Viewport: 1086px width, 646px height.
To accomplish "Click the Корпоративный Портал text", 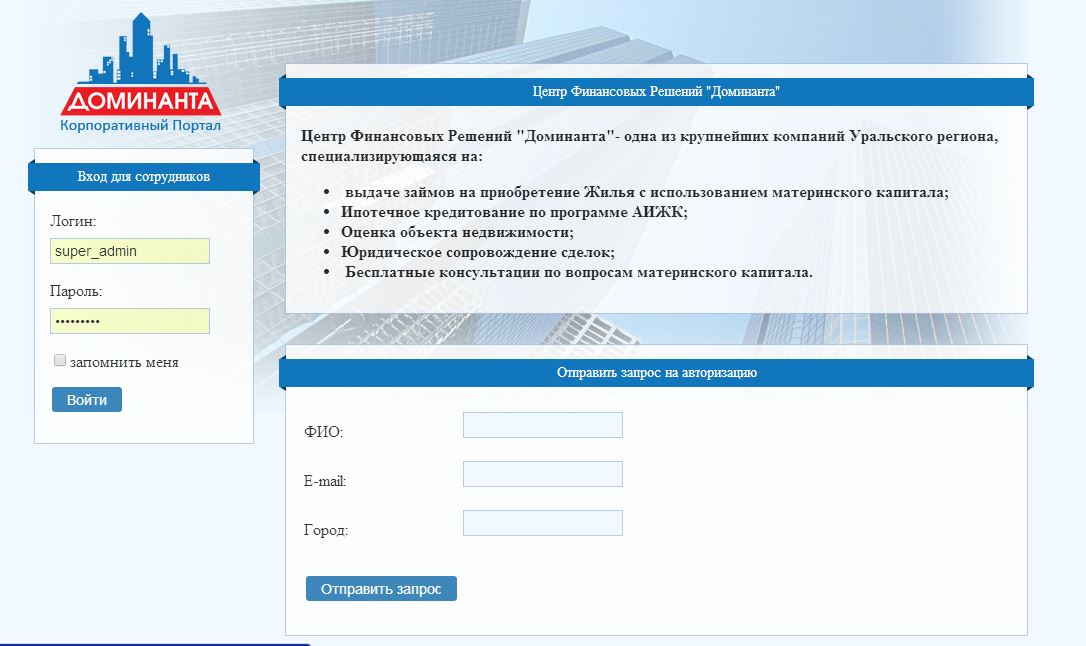I will point(141,125).
